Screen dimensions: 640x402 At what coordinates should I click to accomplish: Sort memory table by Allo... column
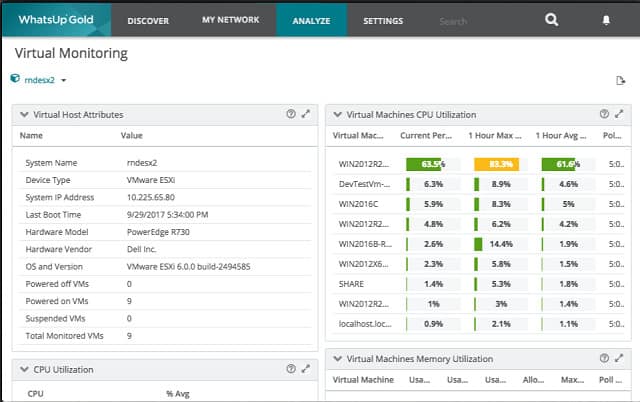coord(533,380)
